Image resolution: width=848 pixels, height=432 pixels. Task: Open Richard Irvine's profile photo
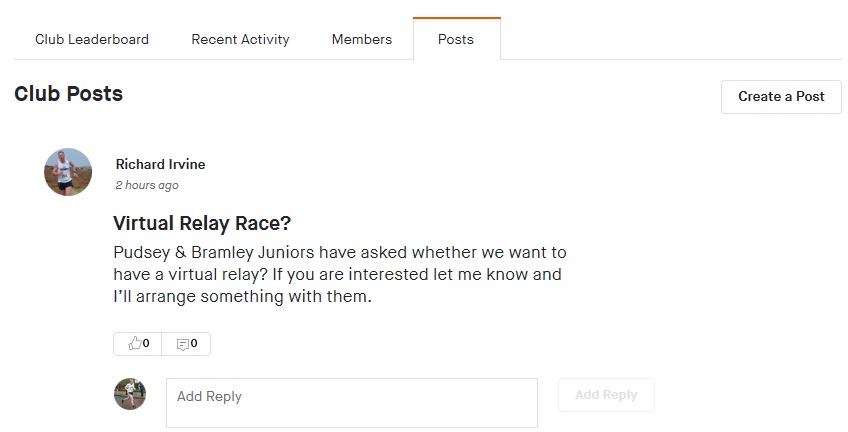click(x=68, y=172)
